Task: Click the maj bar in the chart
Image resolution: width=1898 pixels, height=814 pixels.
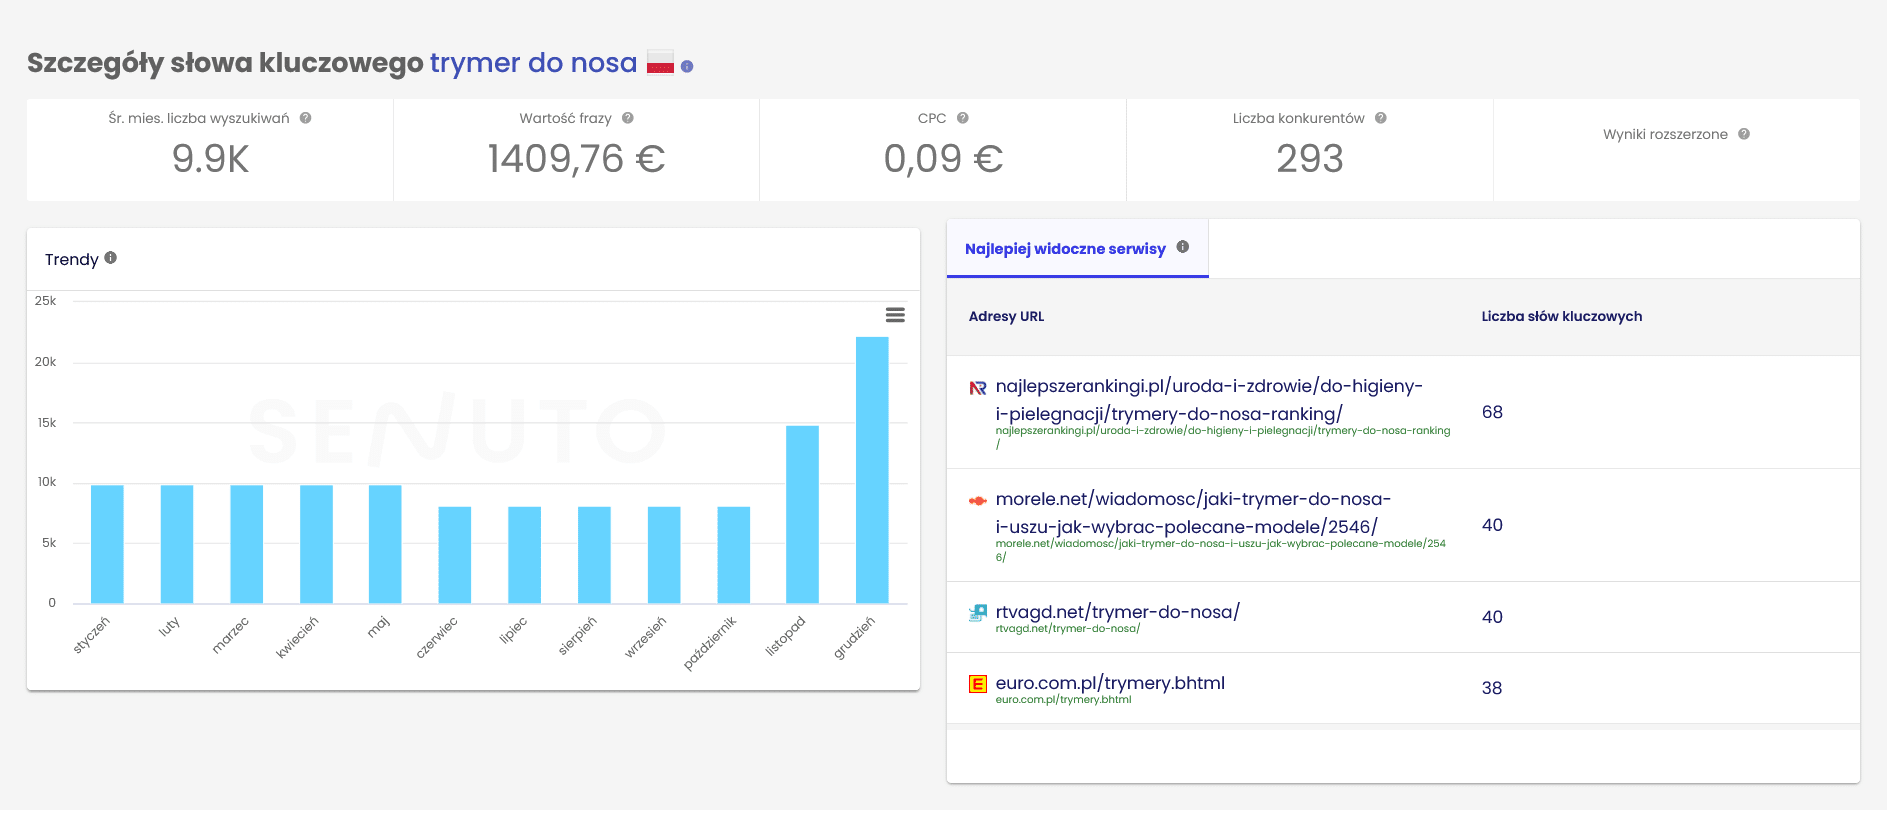Action: [x=385, y=544]
